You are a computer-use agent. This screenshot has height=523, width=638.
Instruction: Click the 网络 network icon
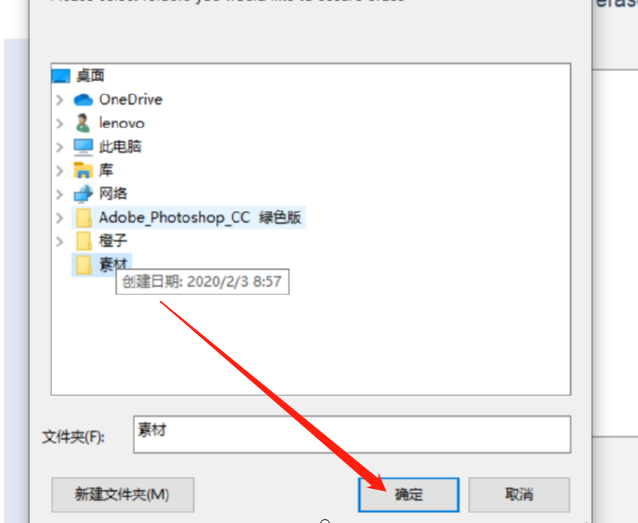click(83, 194)
